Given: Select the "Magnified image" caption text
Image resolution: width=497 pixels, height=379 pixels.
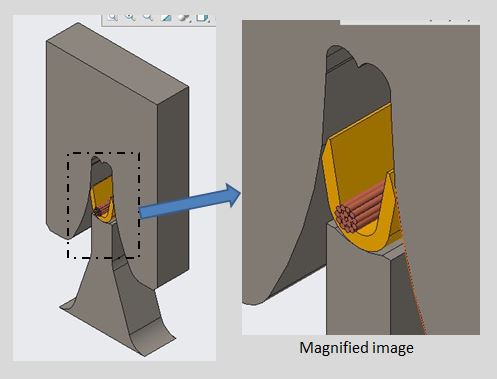Looking at the screenshot, I should 356,348.
